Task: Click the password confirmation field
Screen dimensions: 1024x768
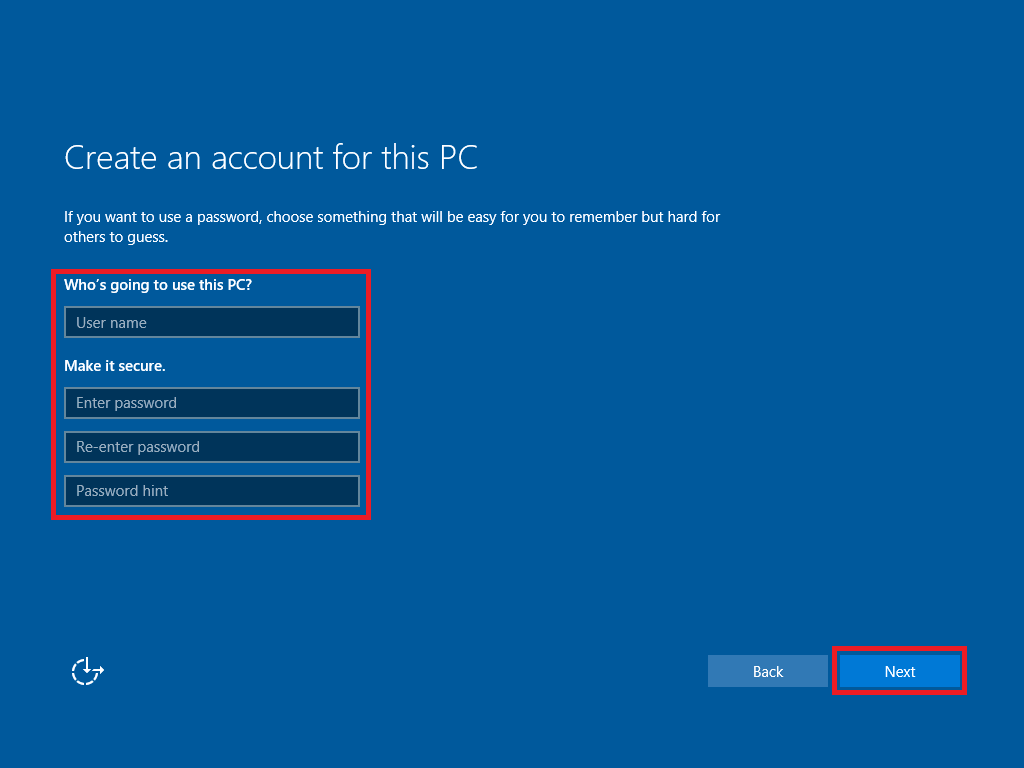Action: (x=211, y=447)
